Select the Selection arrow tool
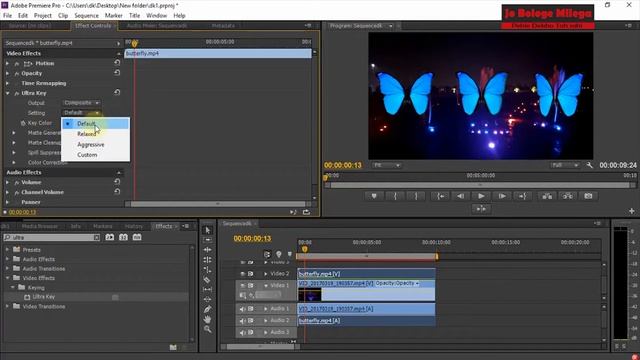 pyautogui.click(x=207, y=230)
